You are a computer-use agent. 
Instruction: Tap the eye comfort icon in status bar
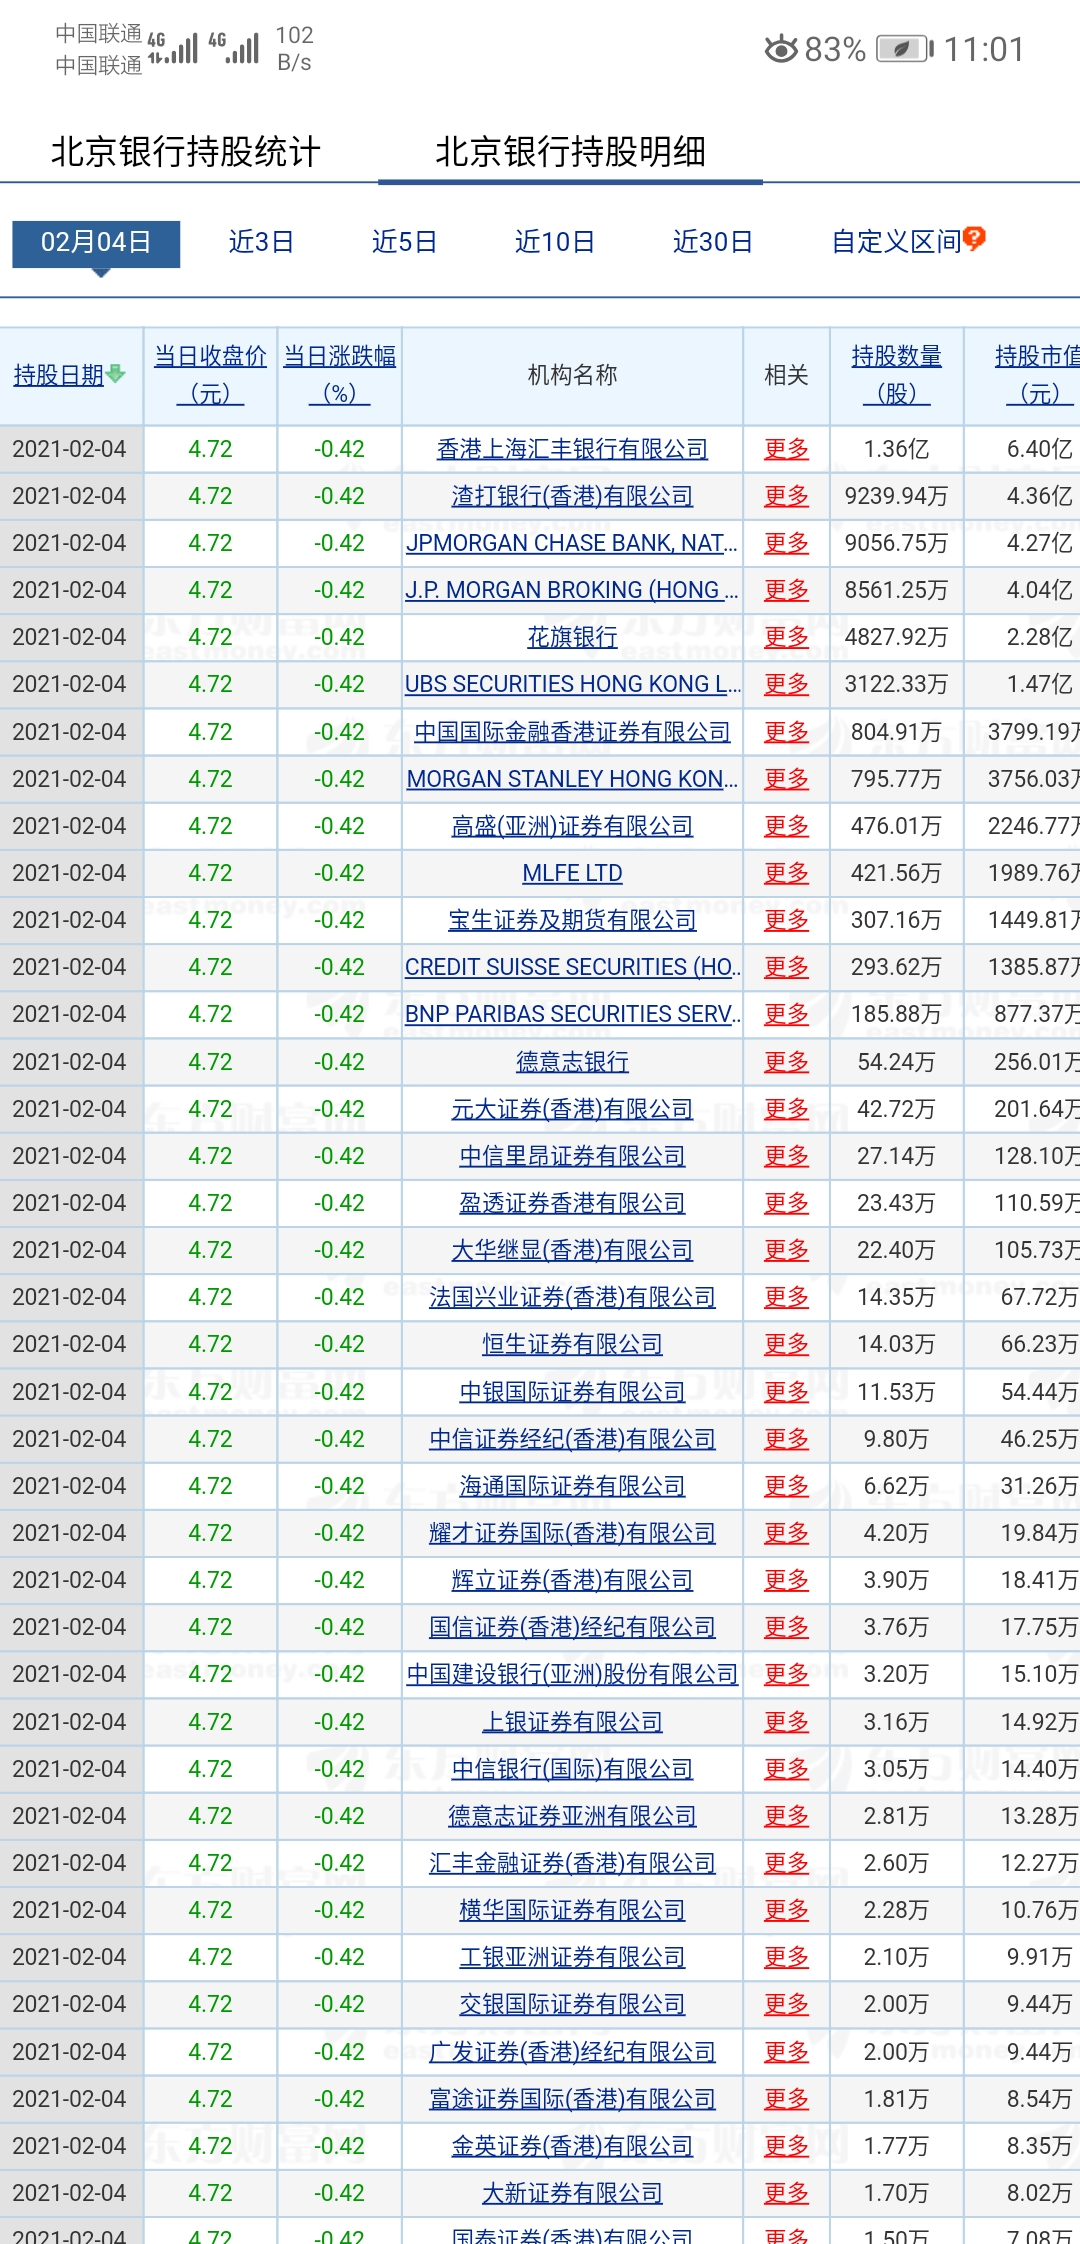point(781,49)
